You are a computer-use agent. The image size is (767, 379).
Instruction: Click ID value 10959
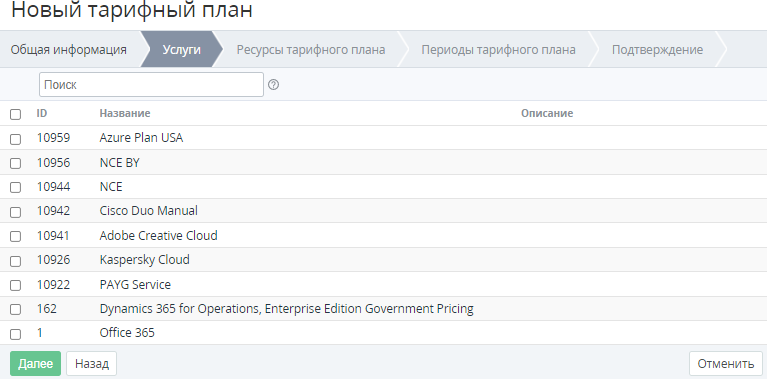(53, 138)
